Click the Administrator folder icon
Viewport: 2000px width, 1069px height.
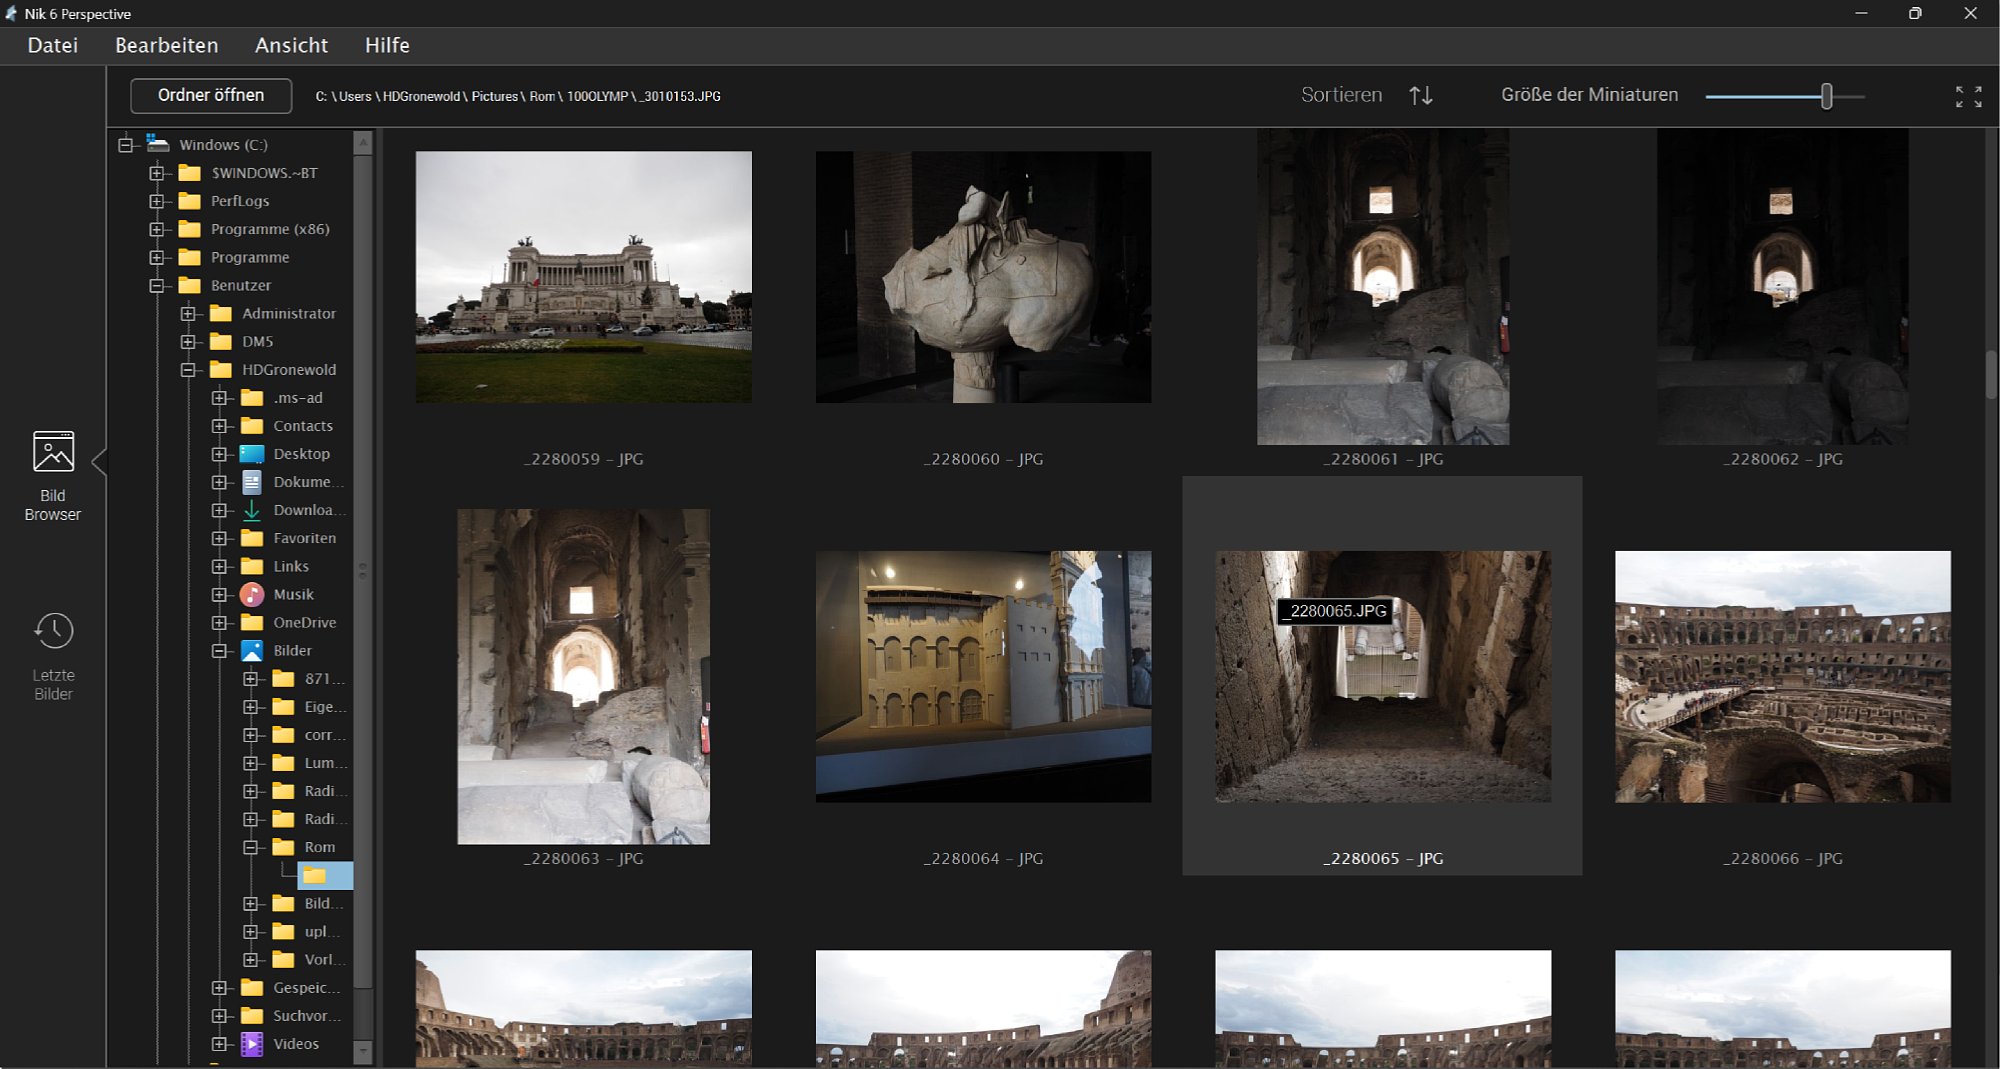221,313
